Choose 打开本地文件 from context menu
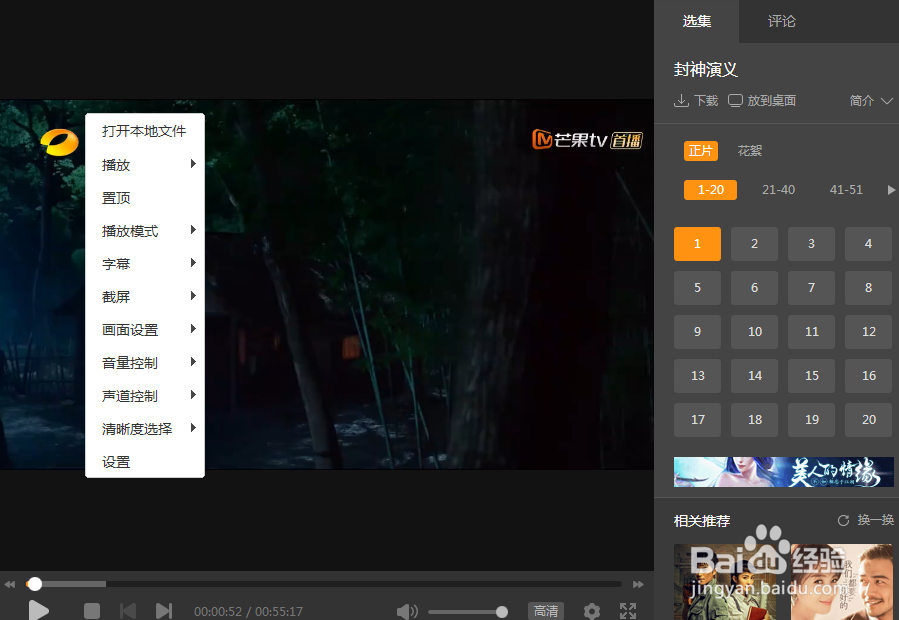 pos(144,131)
